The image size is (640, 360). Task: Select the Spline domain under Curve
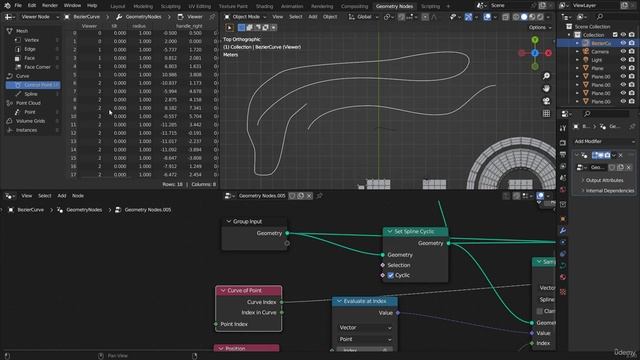[x=31, y=94]
